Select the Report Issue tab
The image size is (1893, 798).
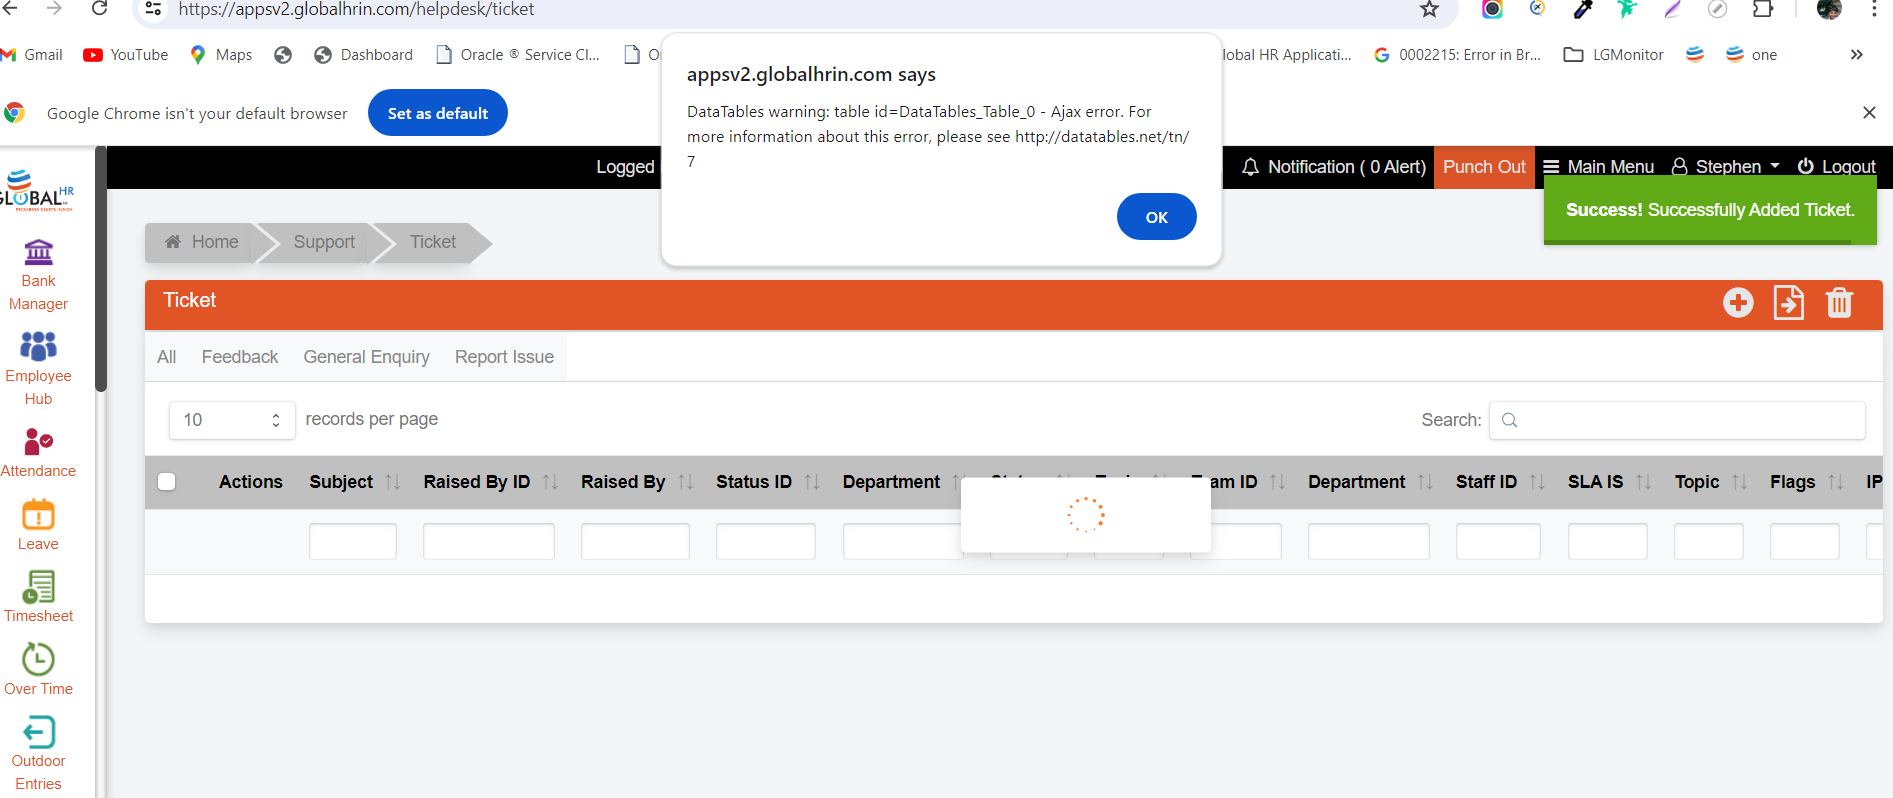tap(504, 357)
